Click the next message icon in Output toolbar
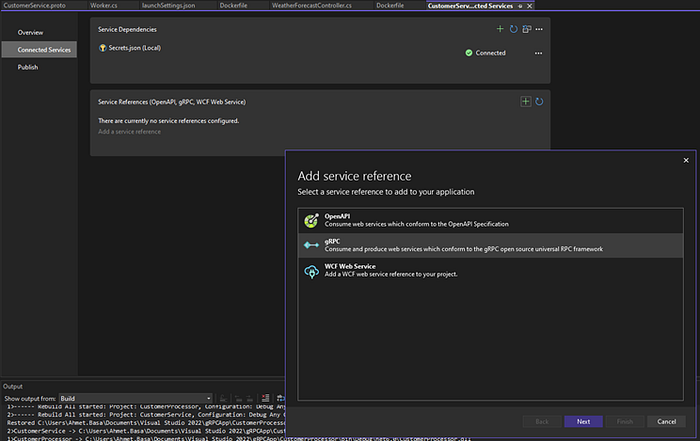This screenshot has width=700, height=441. point(250,398)
